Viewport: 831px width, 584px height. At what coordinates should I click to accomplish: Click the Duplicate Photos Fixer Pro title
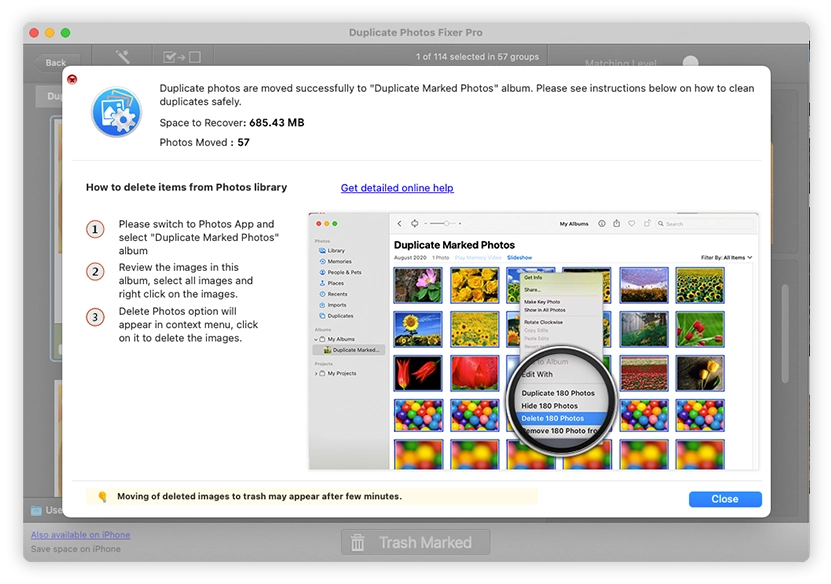point(416,32)
